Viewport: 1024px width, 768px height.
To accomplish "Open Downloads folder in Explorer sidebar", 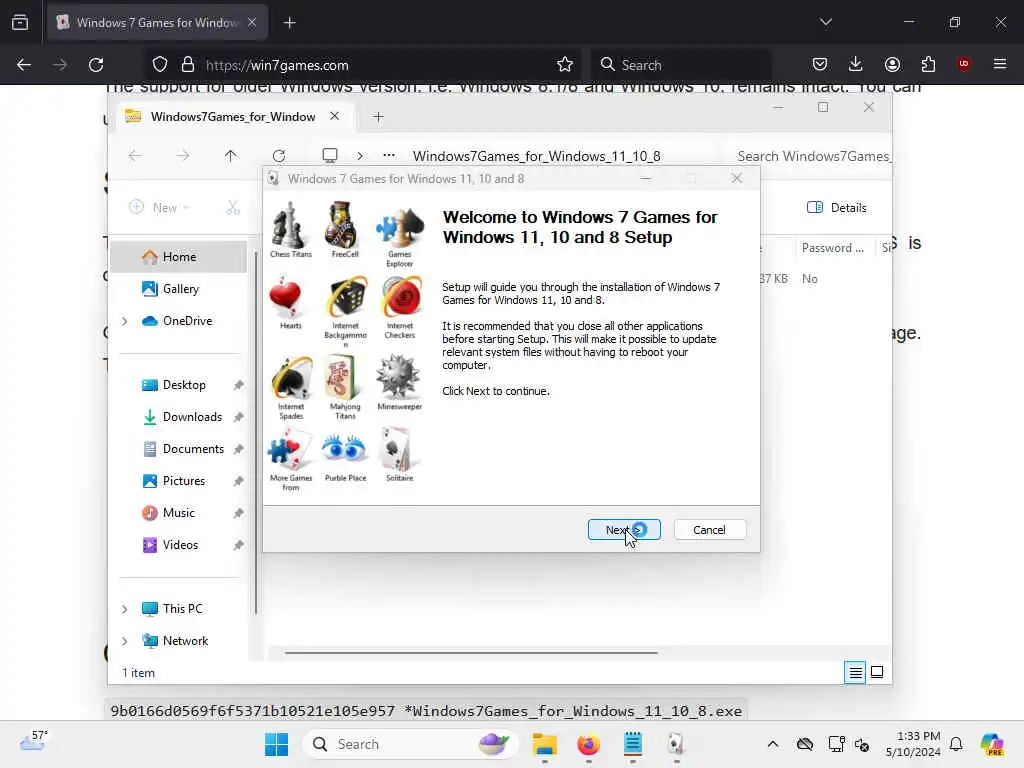I will [179, 417].
